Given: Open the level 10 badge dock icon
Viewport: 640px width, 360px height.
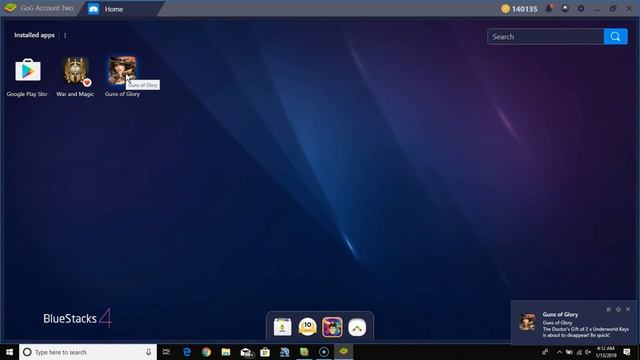Looking at the screenshot, I should (307, 327).
